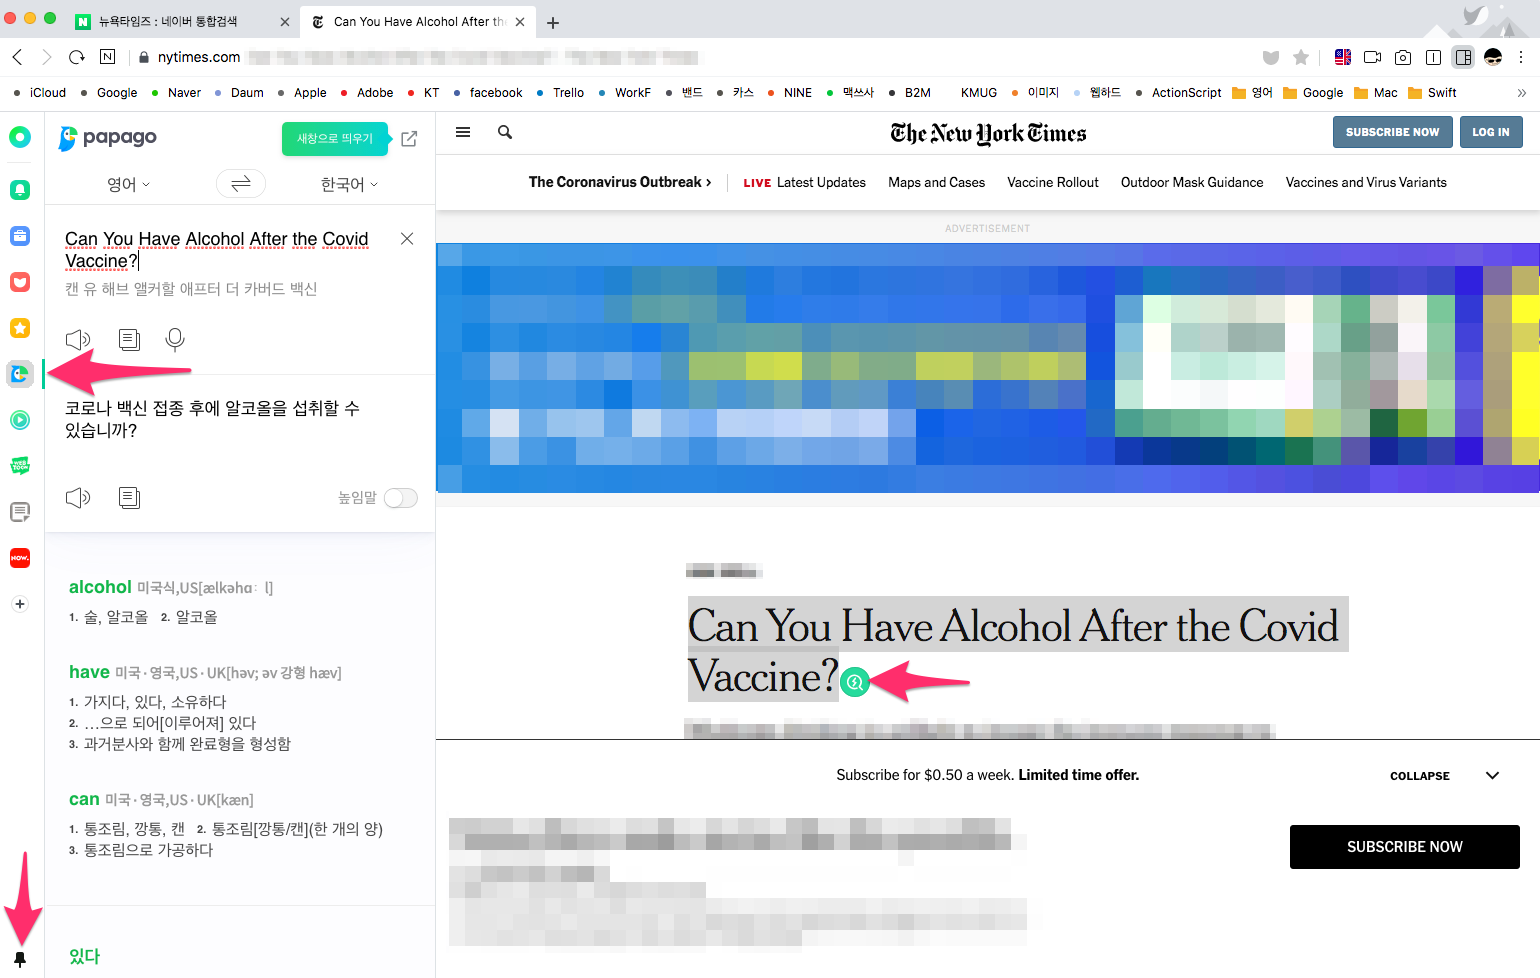Click the video camera toolbar icon

coord(1373,57)
